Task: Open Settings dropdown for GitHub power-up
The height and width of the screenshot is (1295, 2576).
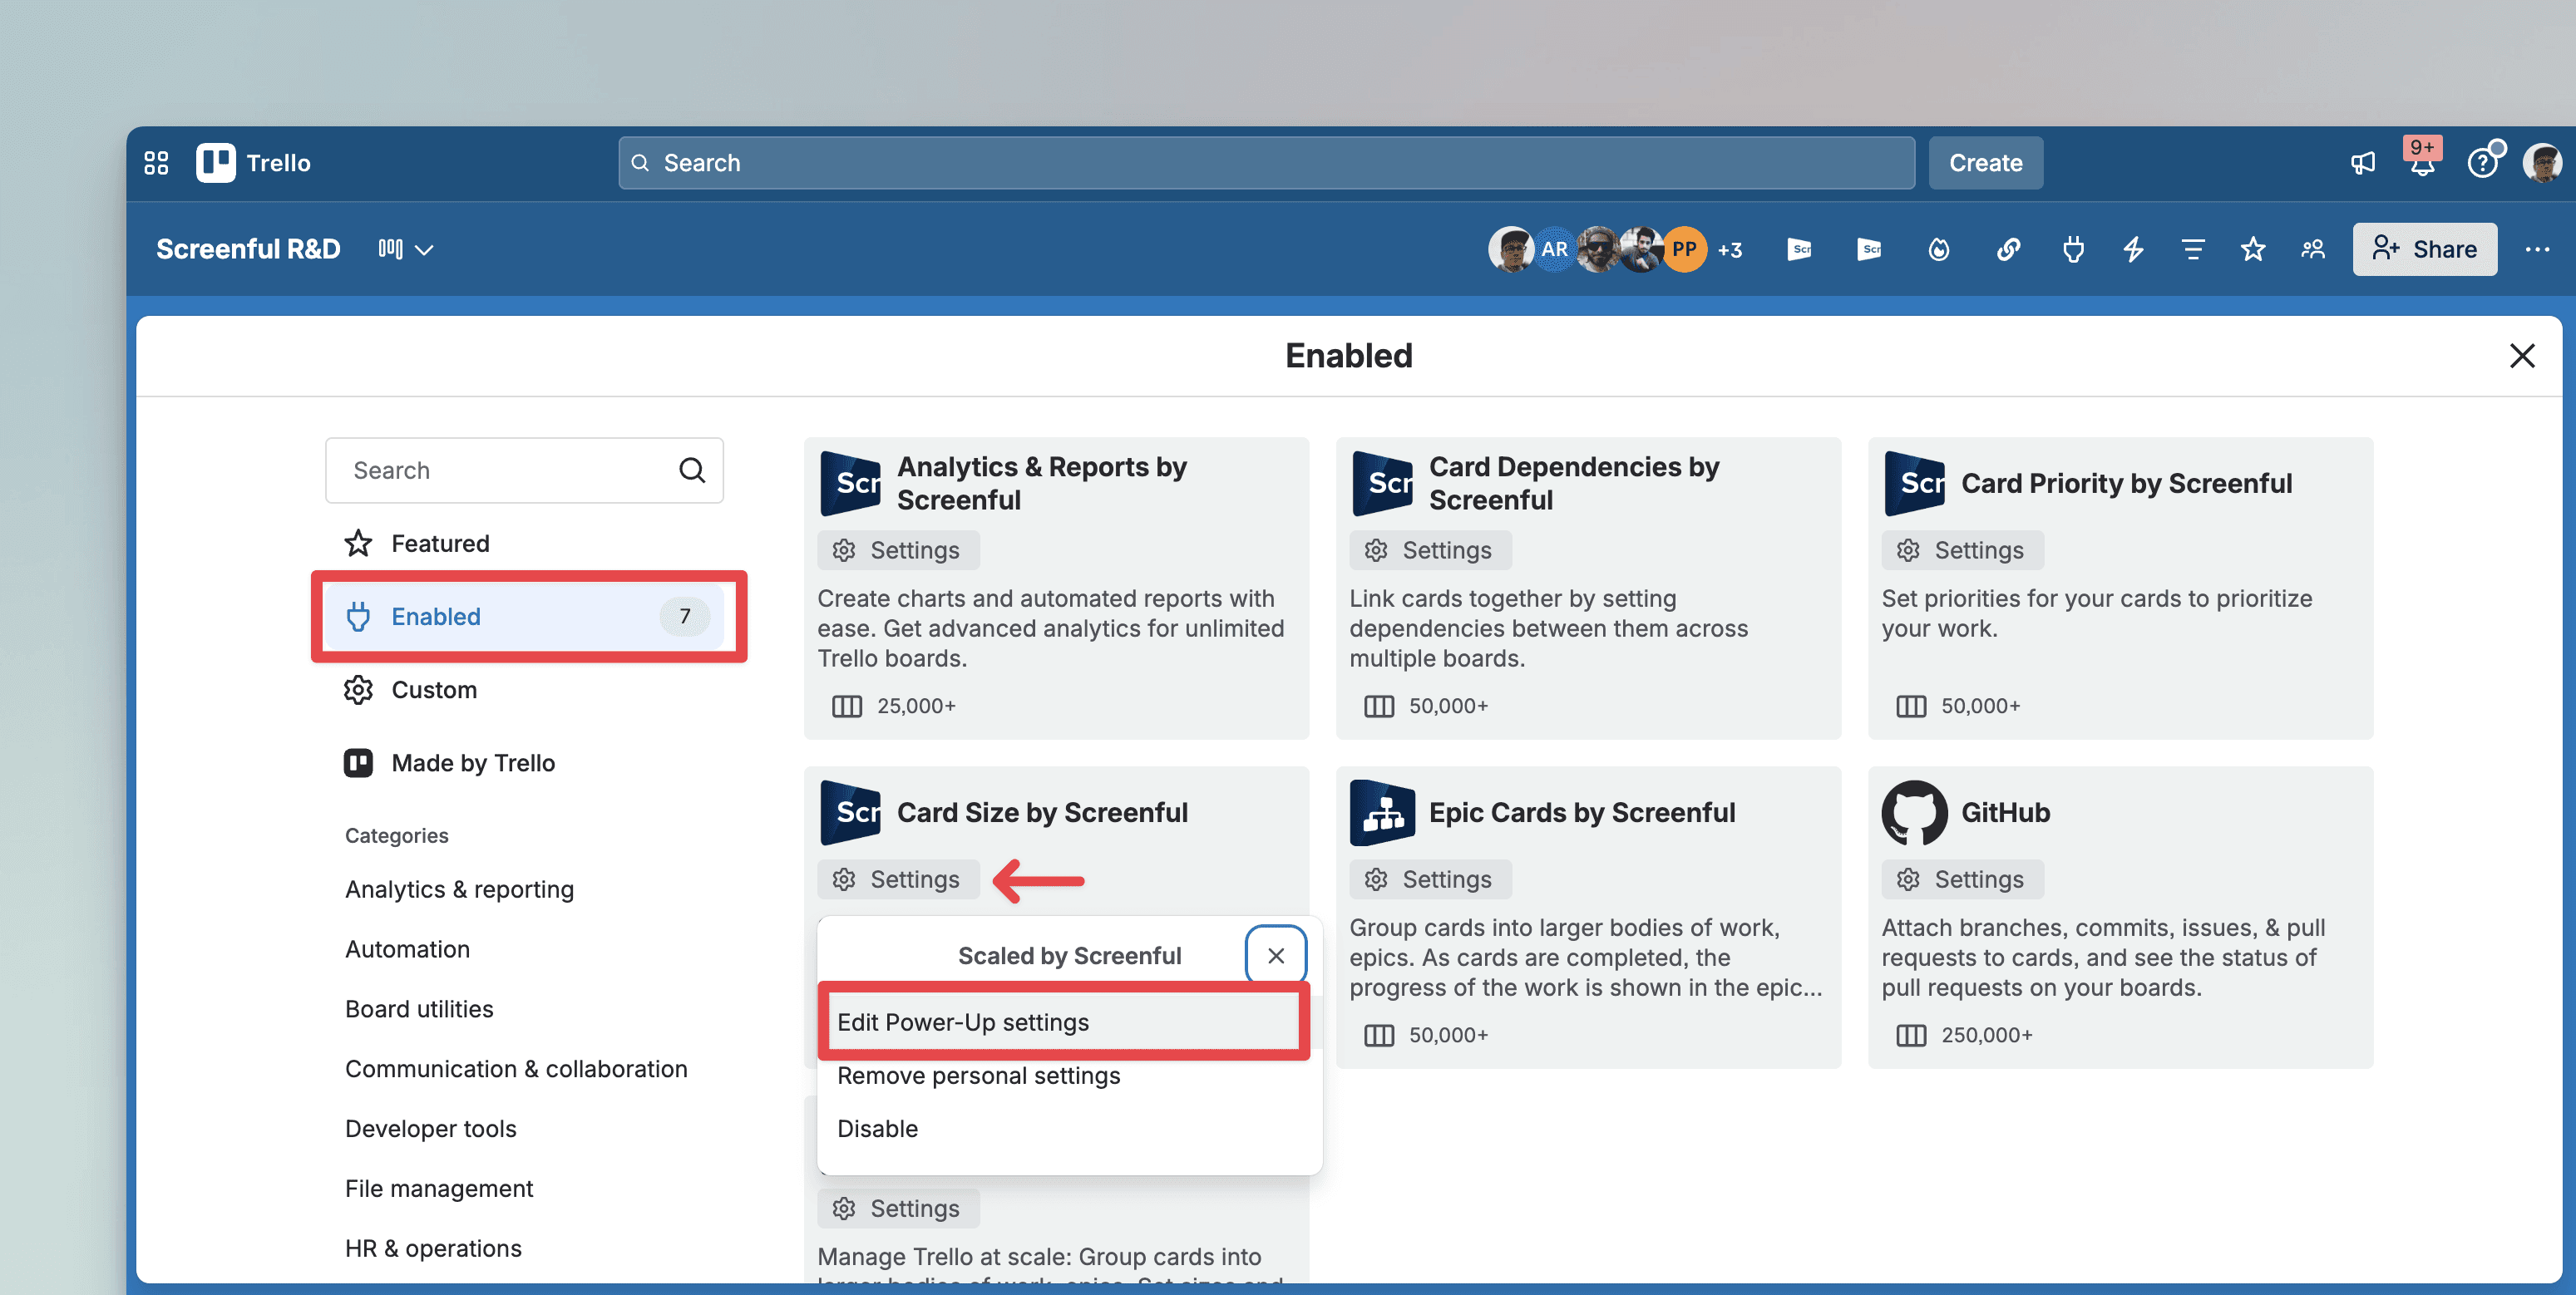Action: click(x=1962, y=879)
